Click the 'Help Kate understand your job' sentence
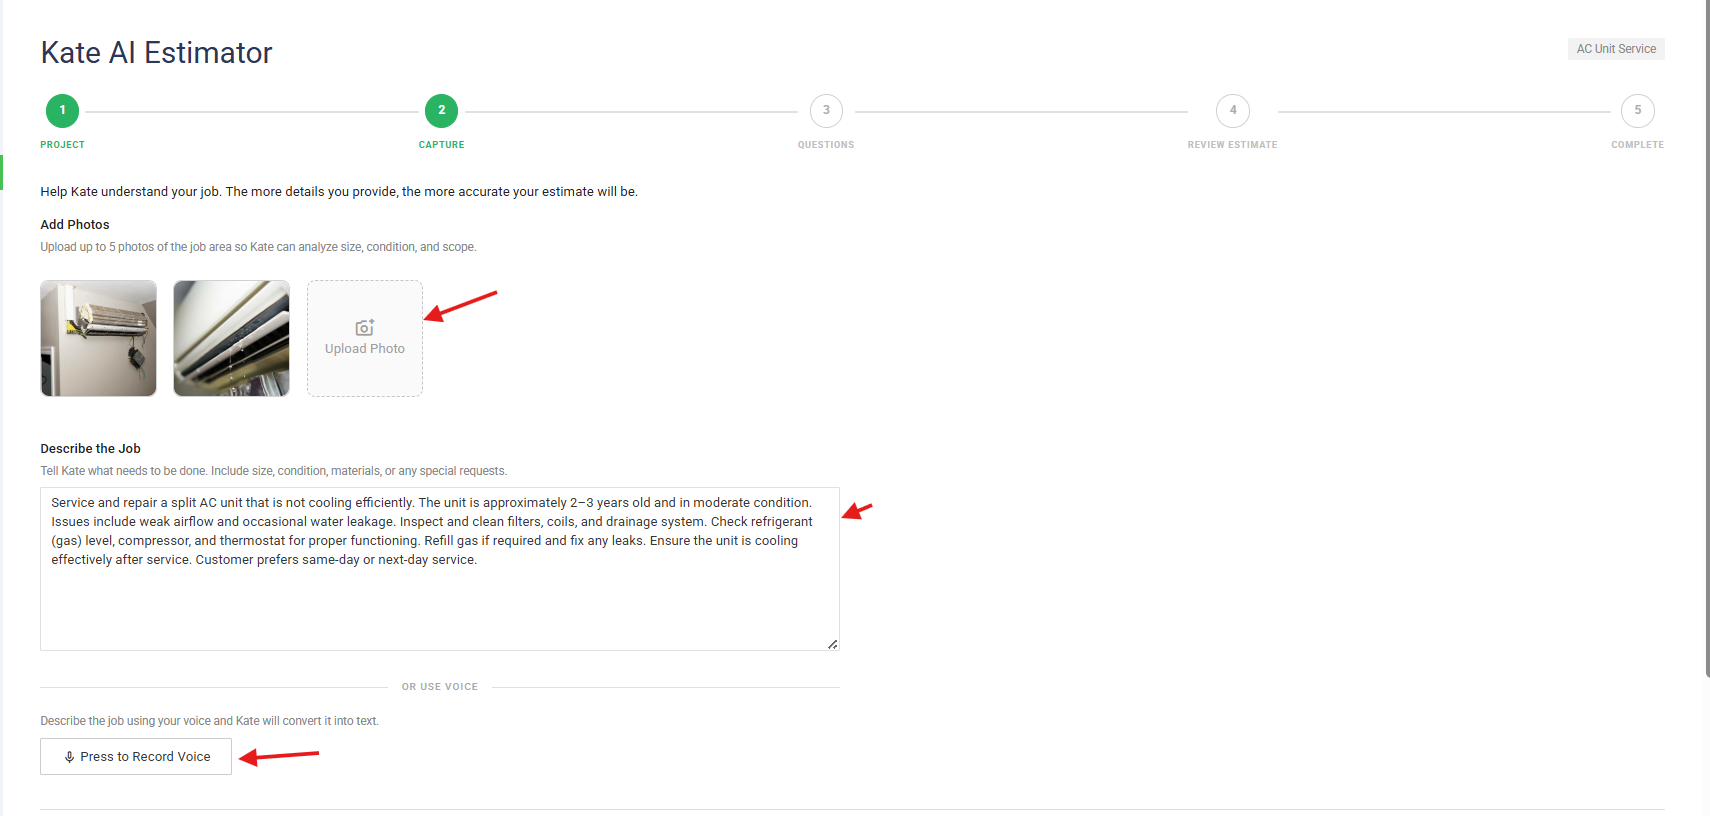The image size is (1710, 816). point(339,192)
